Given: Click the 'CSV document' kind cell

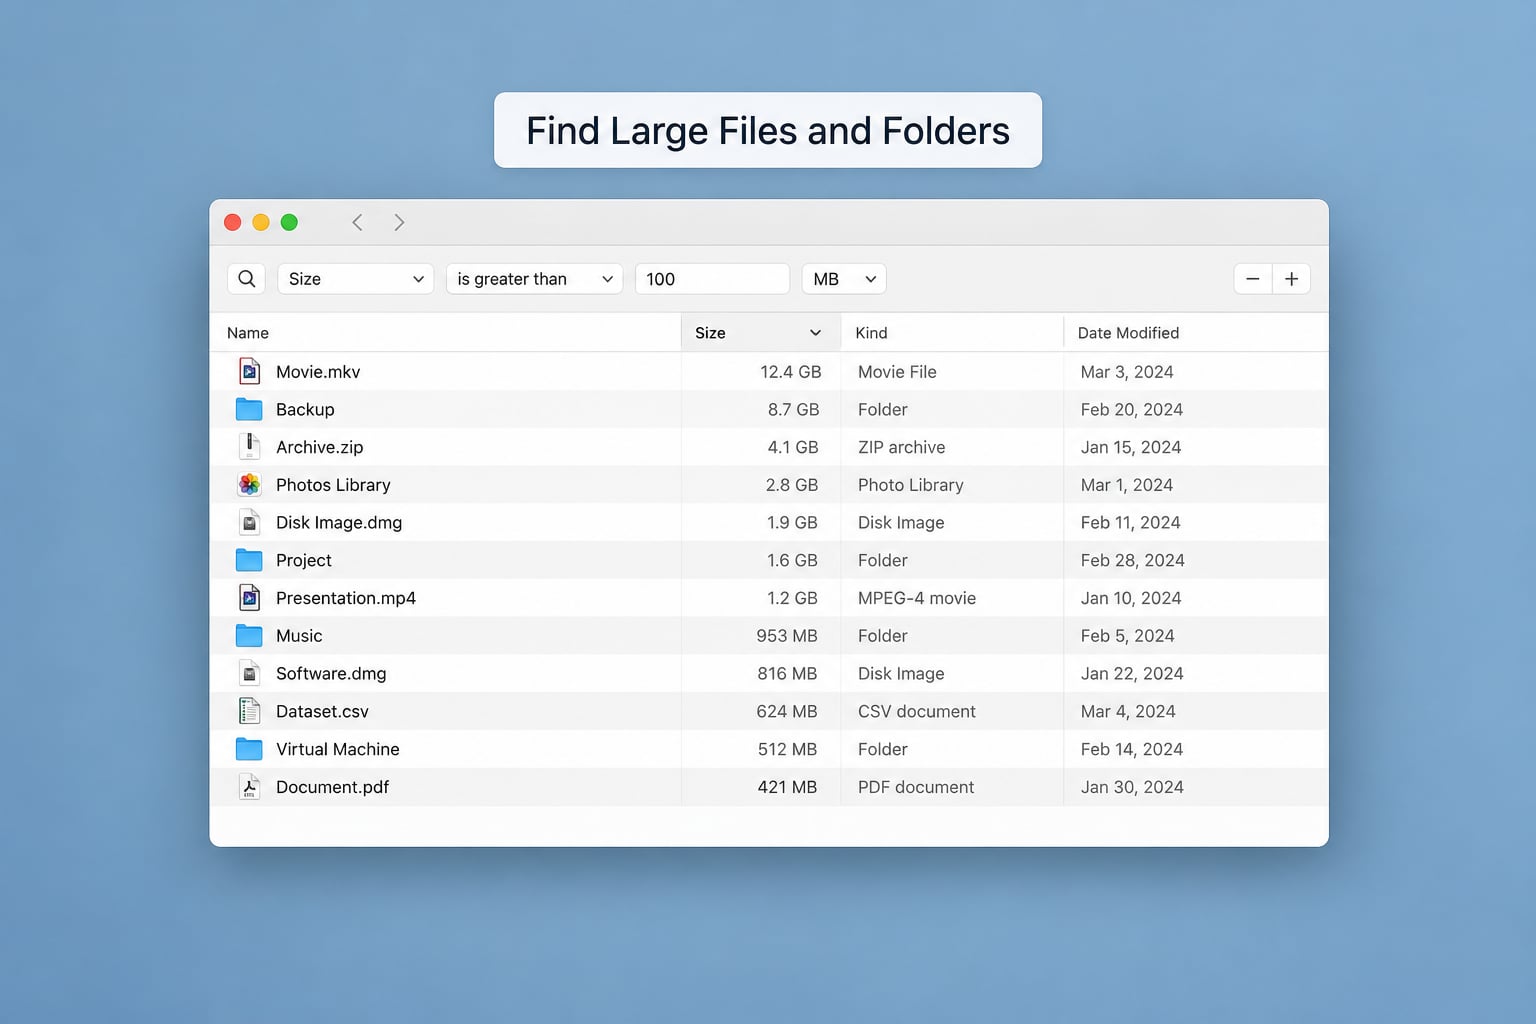Looking at the screenshot, I should tap(917, 711).
